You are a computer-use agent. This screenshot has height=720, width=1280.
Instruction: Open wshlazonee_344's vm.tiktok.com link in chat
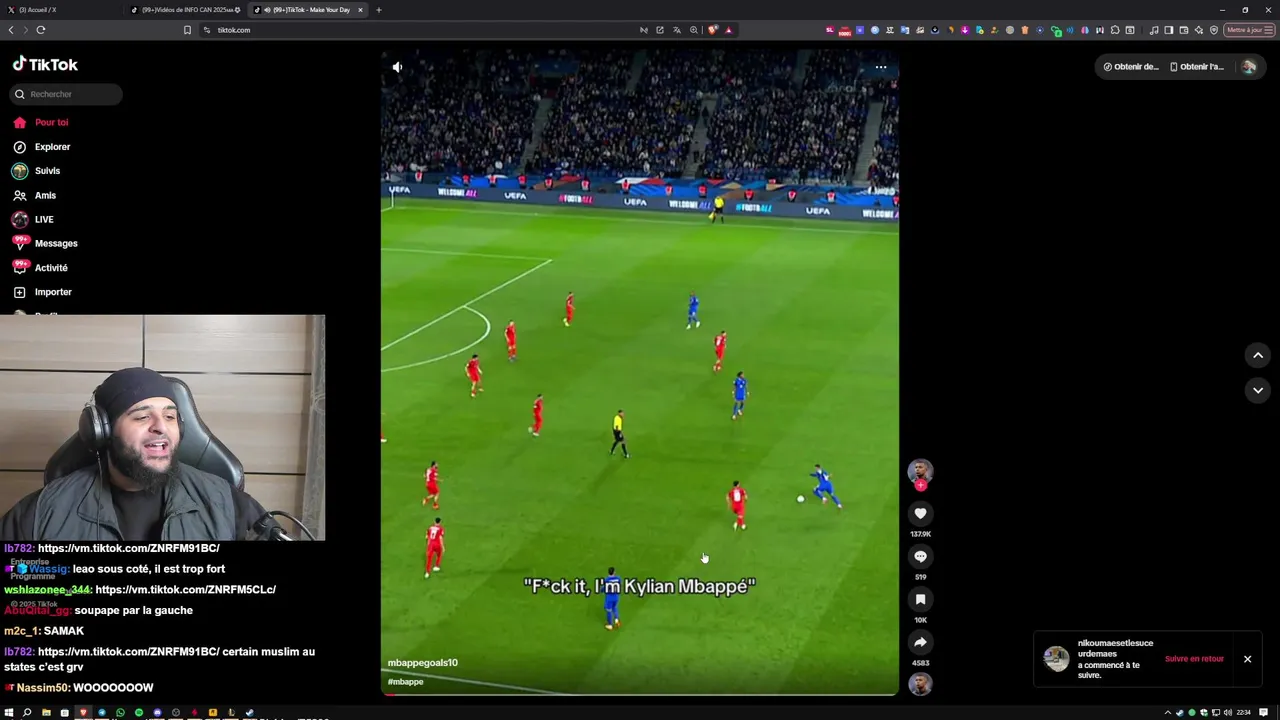coord(185,590)
